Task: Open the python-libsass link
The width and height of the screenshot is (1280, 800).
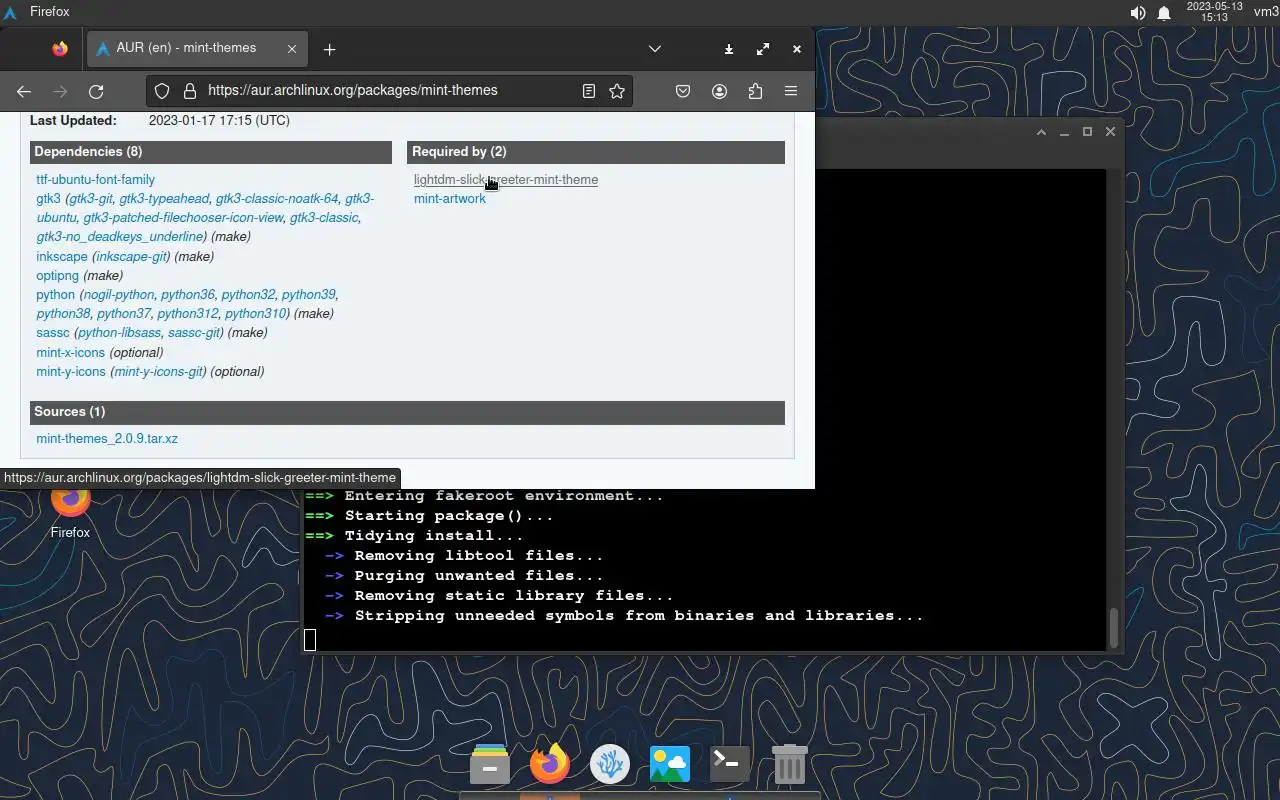Action: (x=119, y=333)
